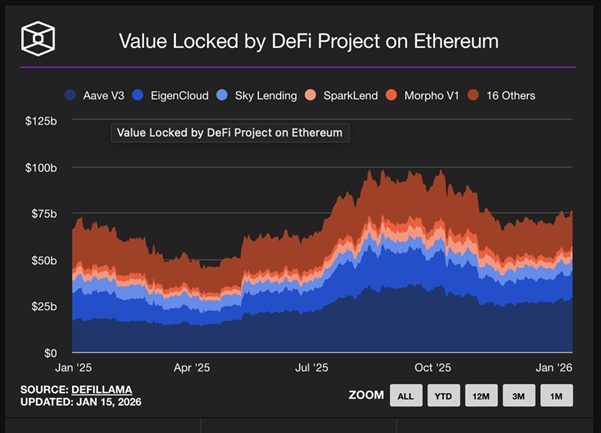Zoom chart to ALL time

(x=406, y=395)
